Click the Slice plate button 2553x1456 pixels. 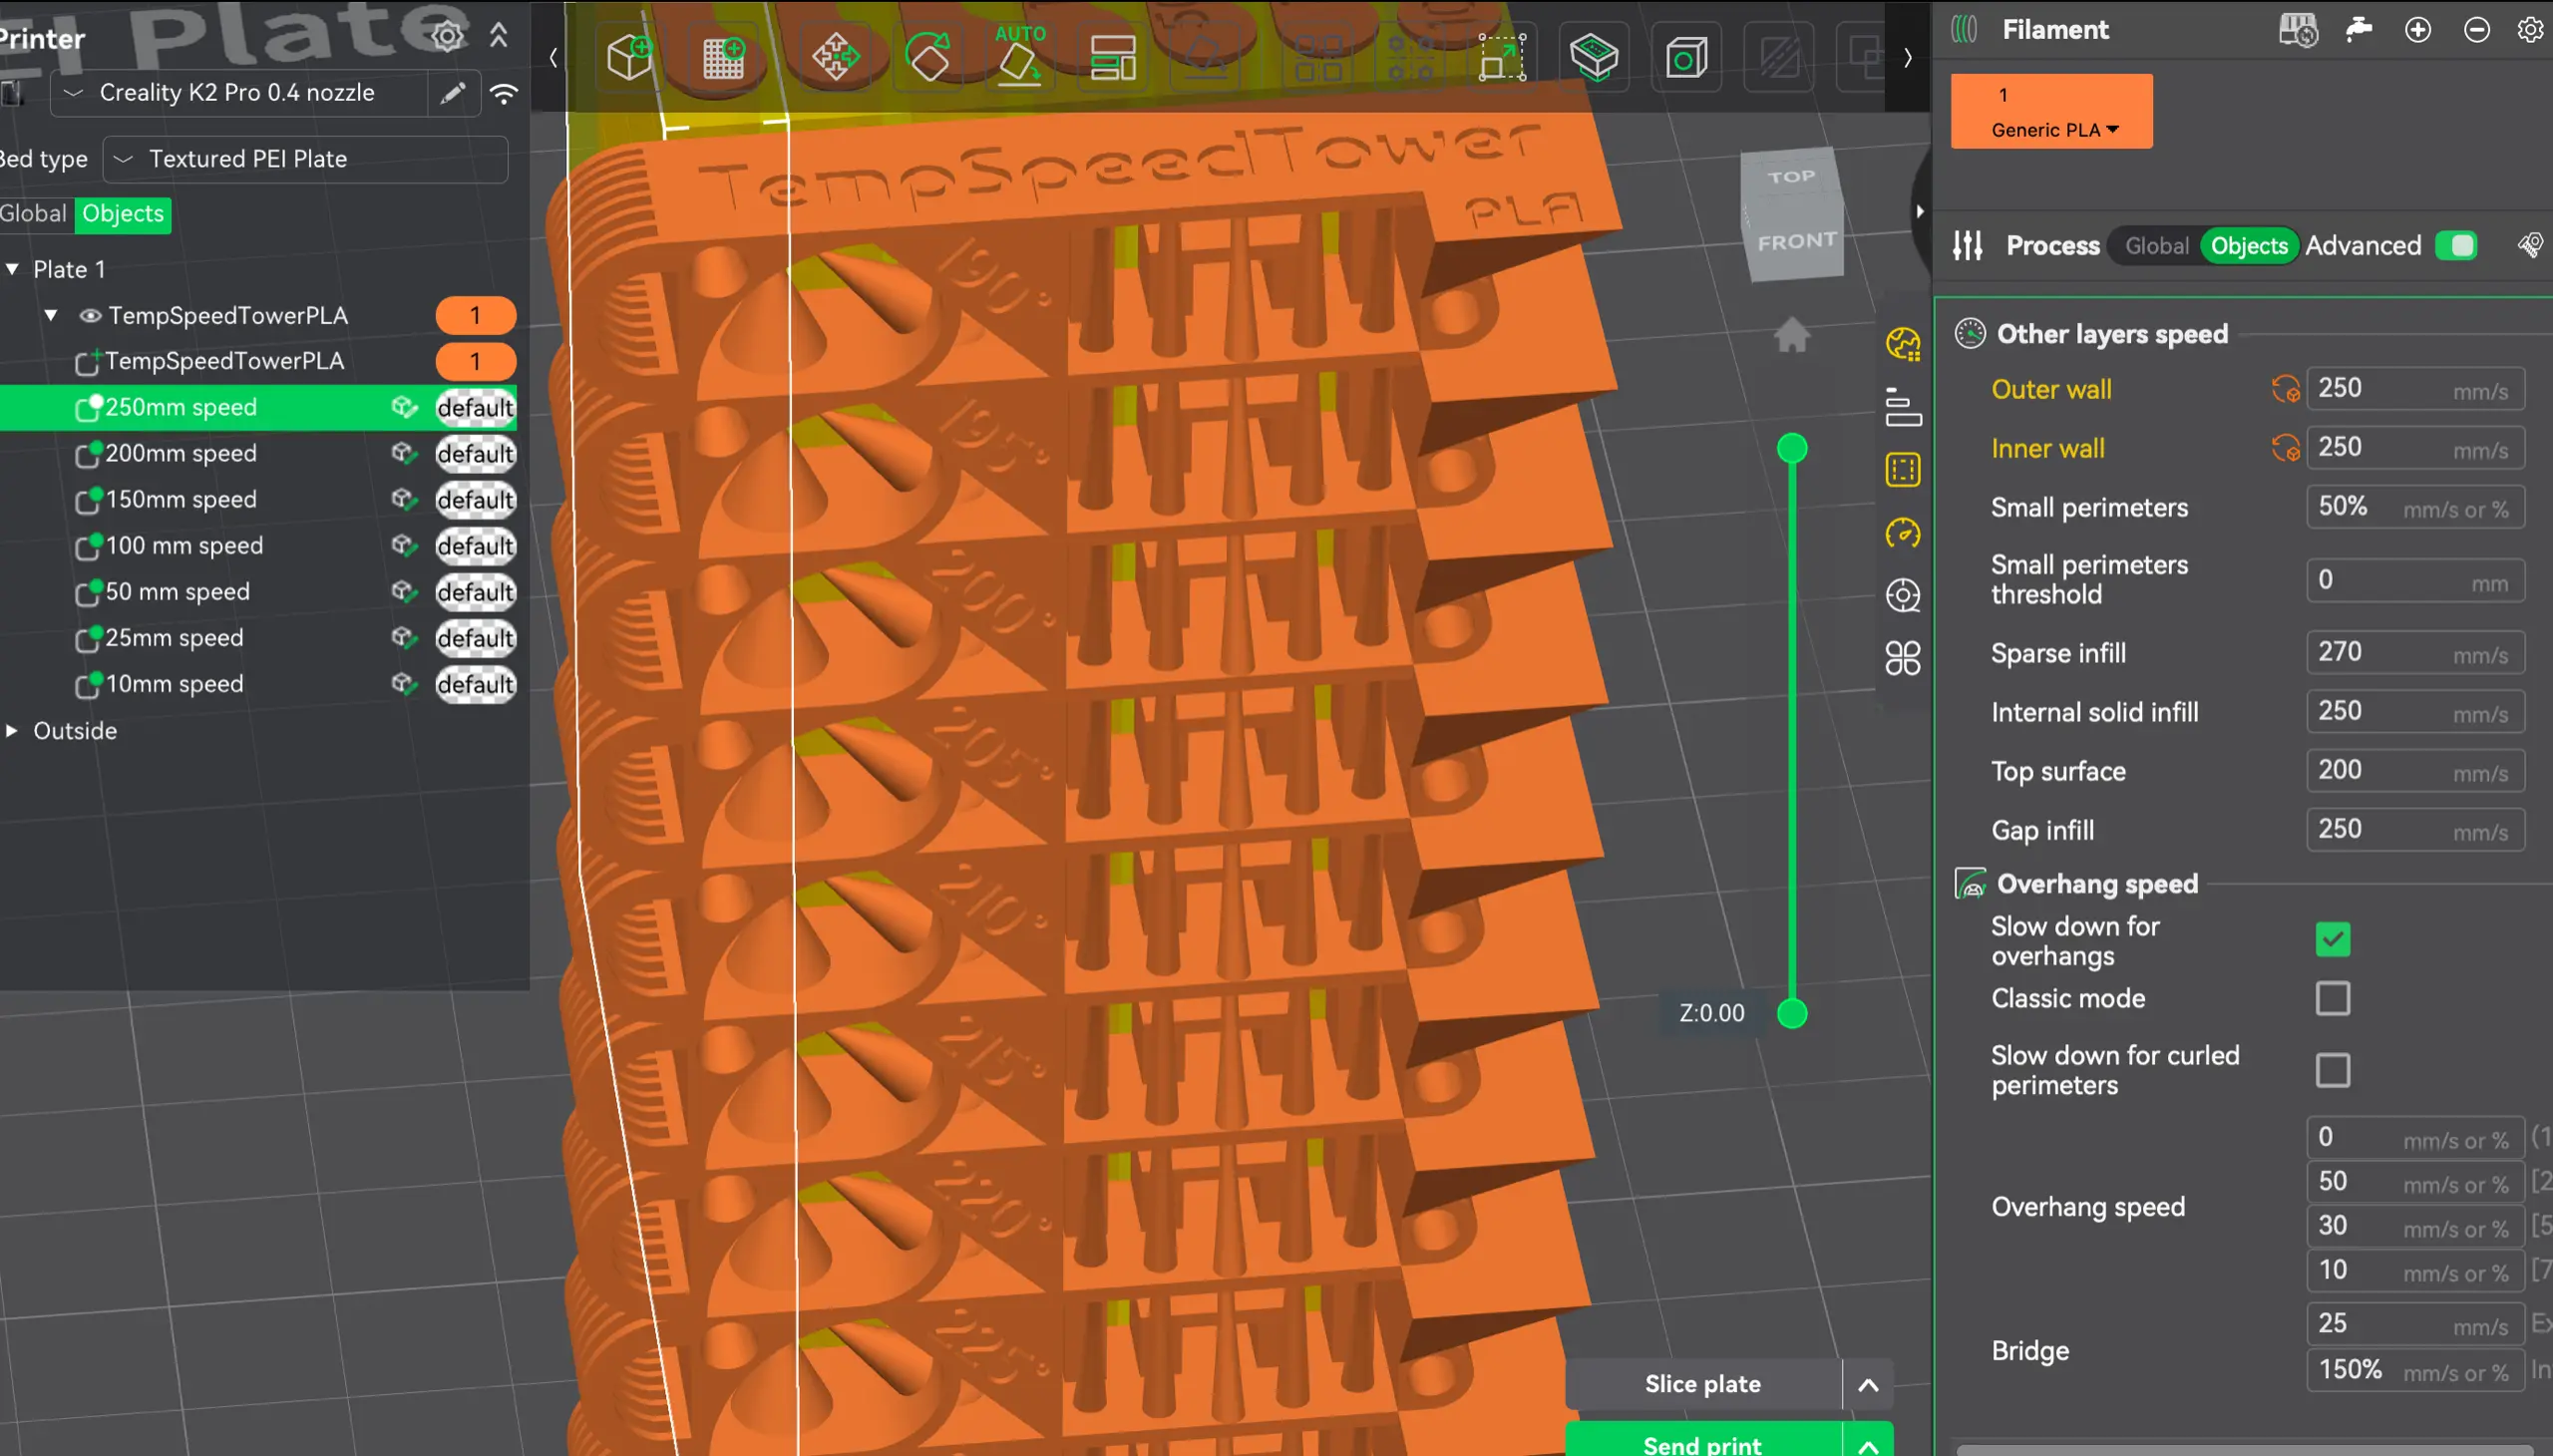point(1703,1384)
